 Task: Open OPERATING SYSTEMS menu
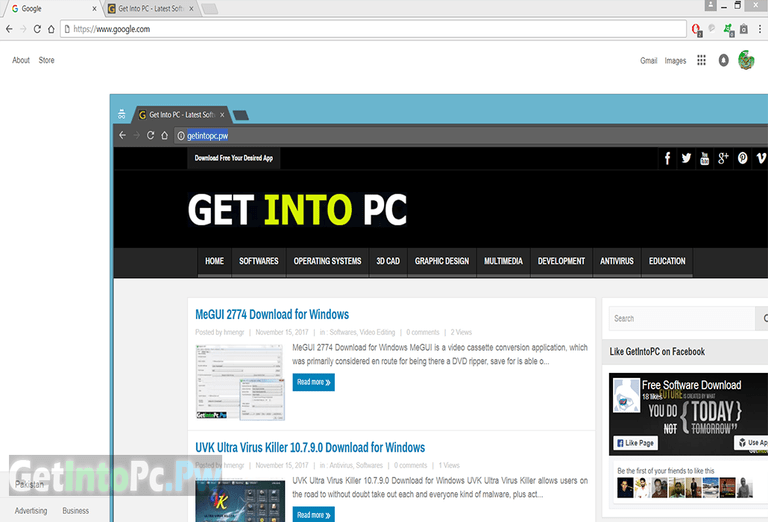pos(327,261)
